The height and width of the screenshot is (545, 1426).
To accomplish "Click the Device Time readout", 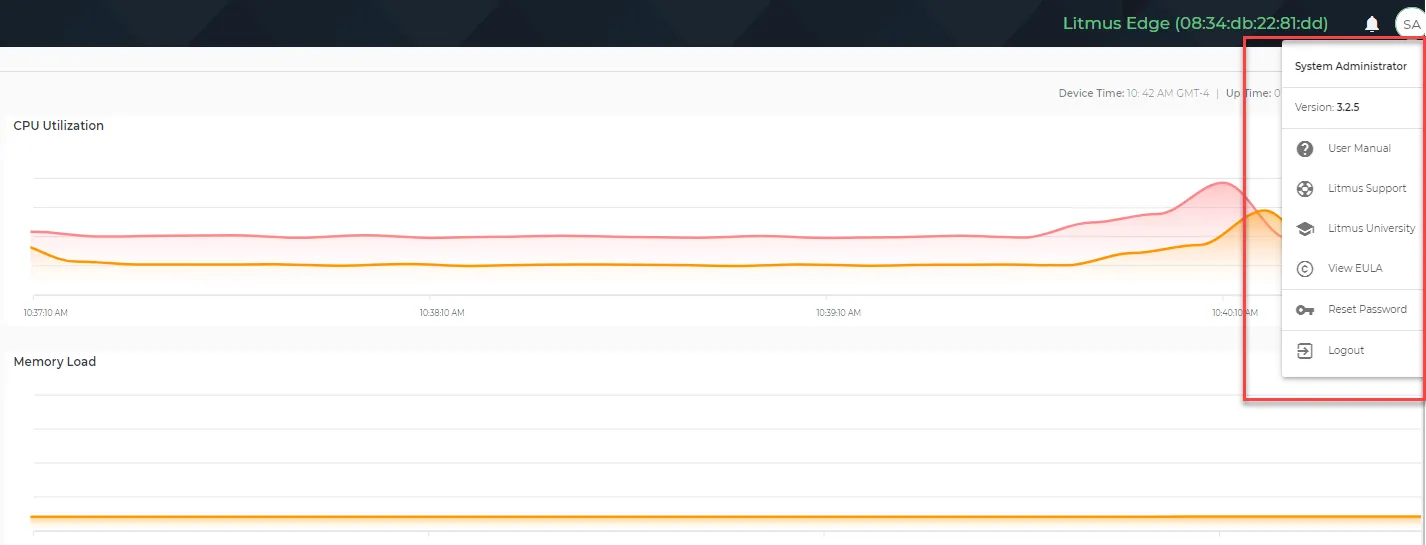I will pyautogui.click(x=1134, y=93).
